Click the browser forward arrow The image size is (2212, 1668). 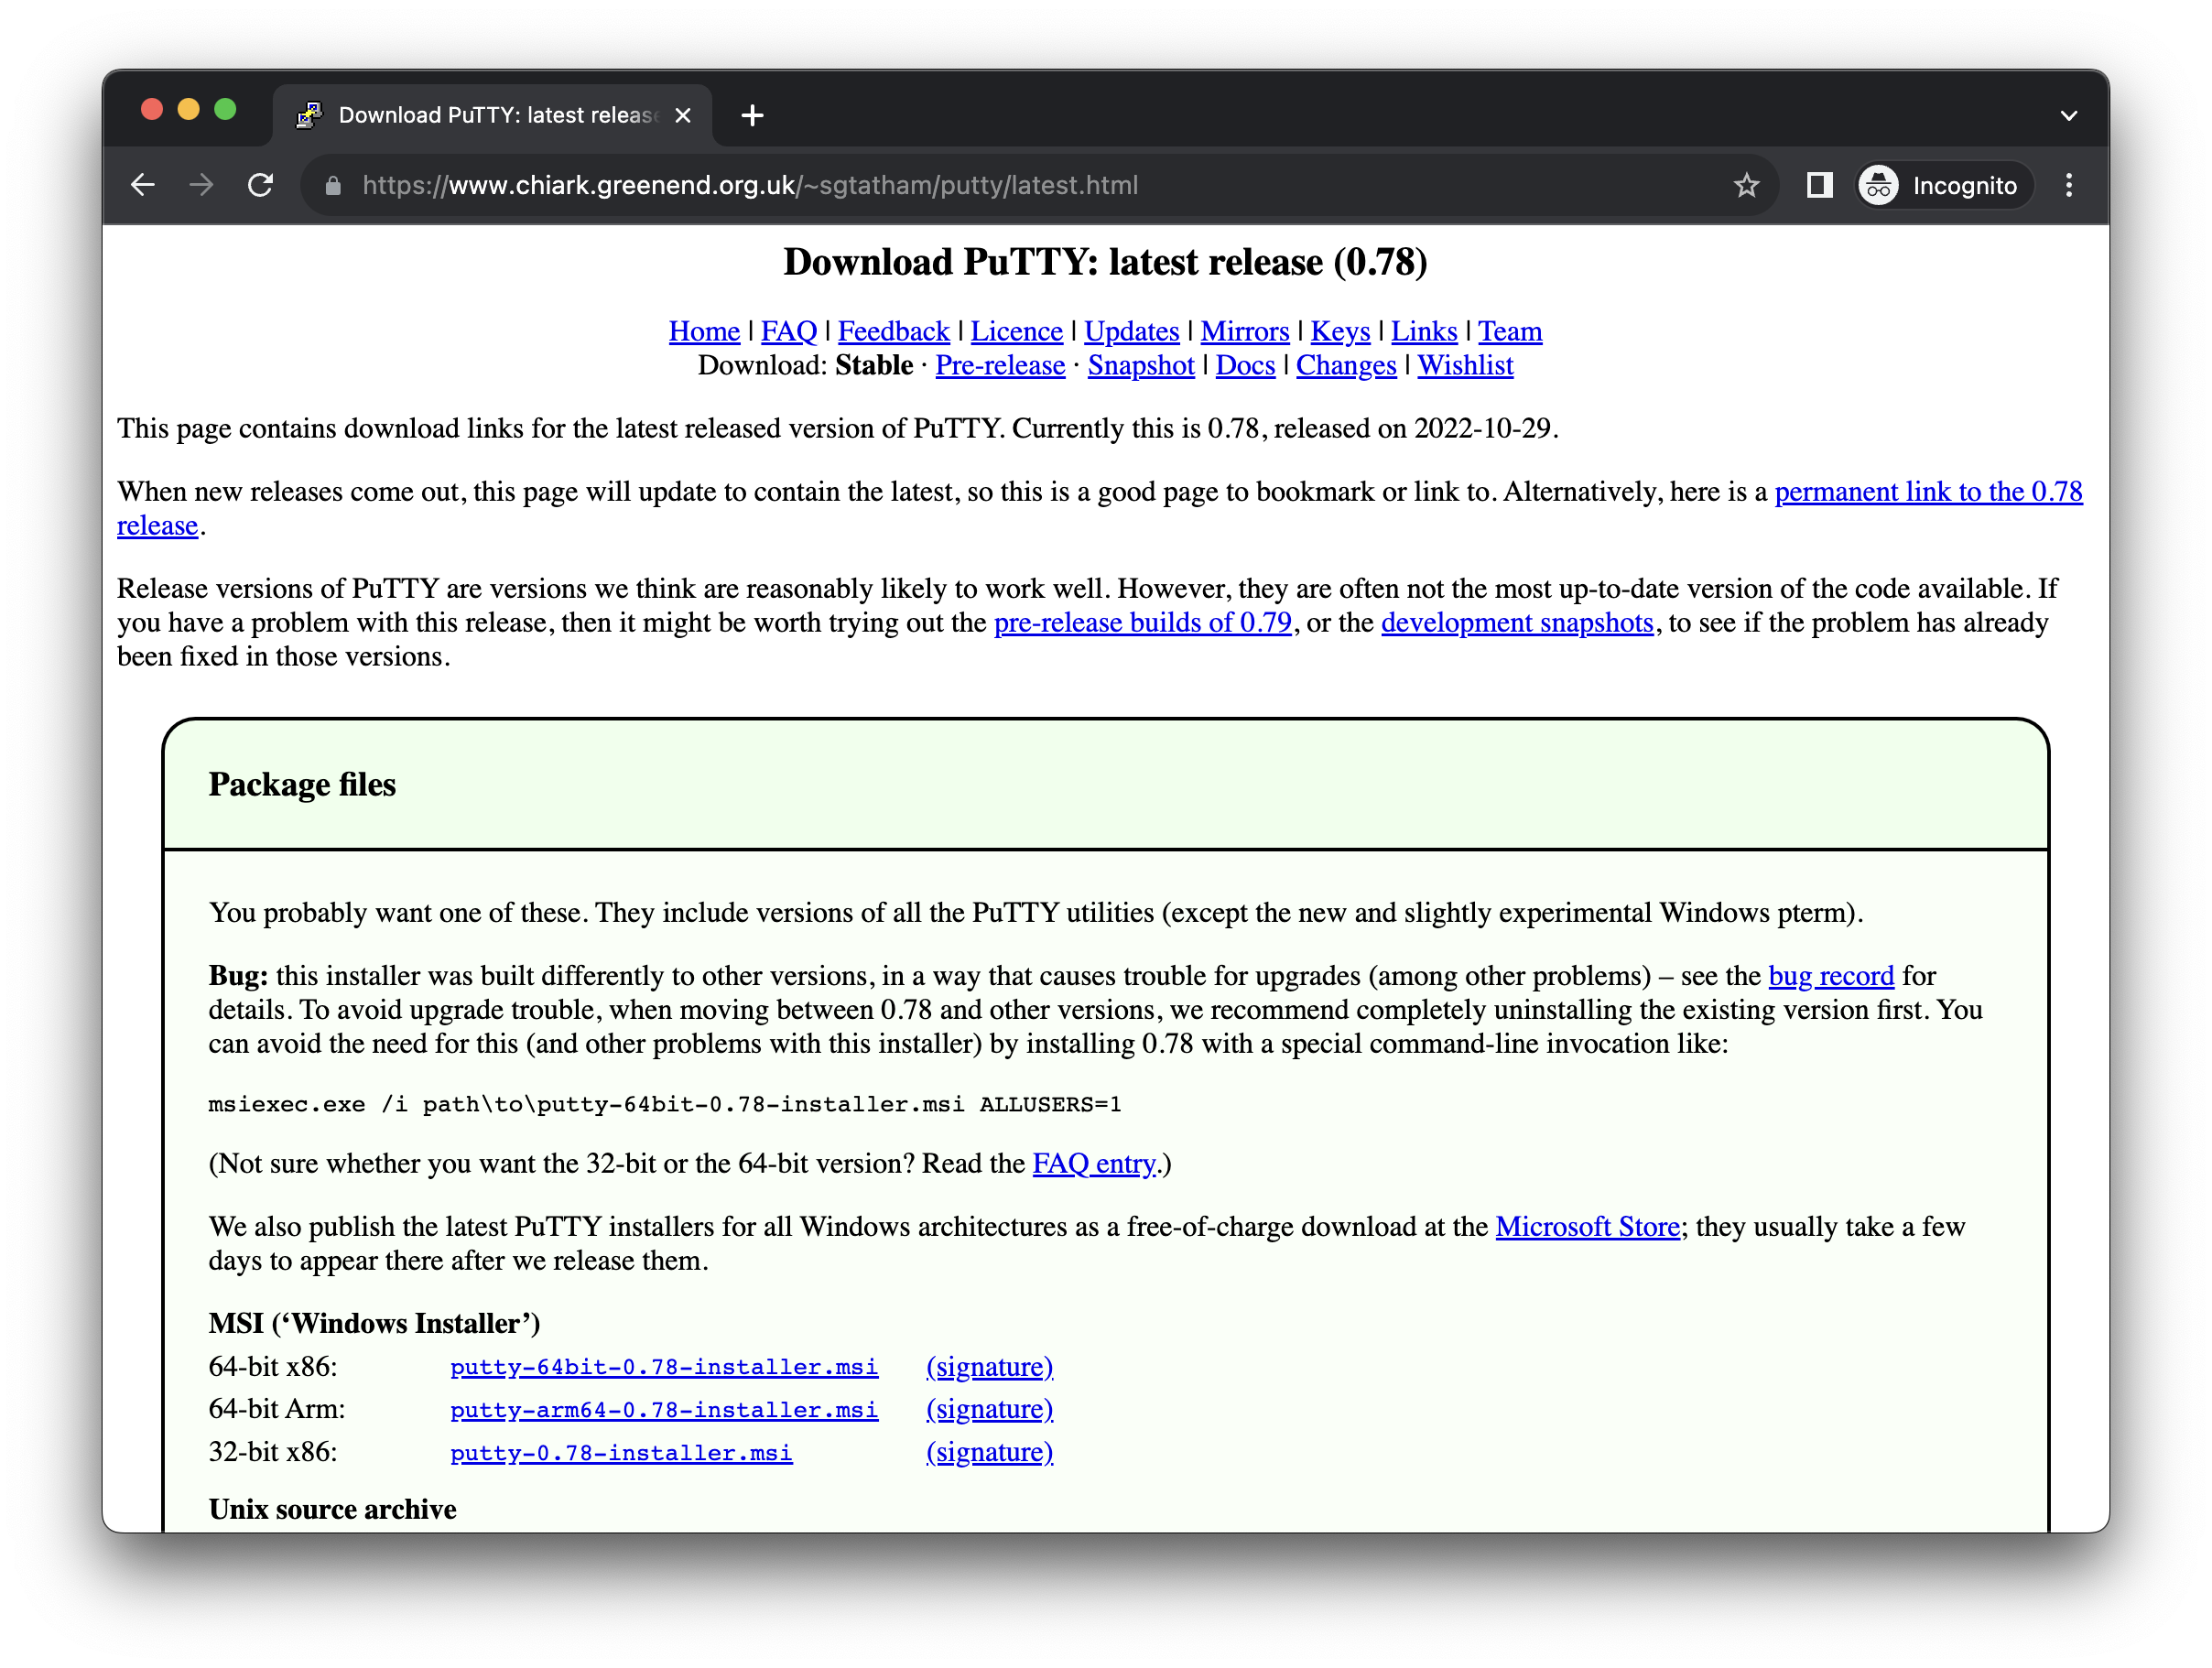click(201, 185)
